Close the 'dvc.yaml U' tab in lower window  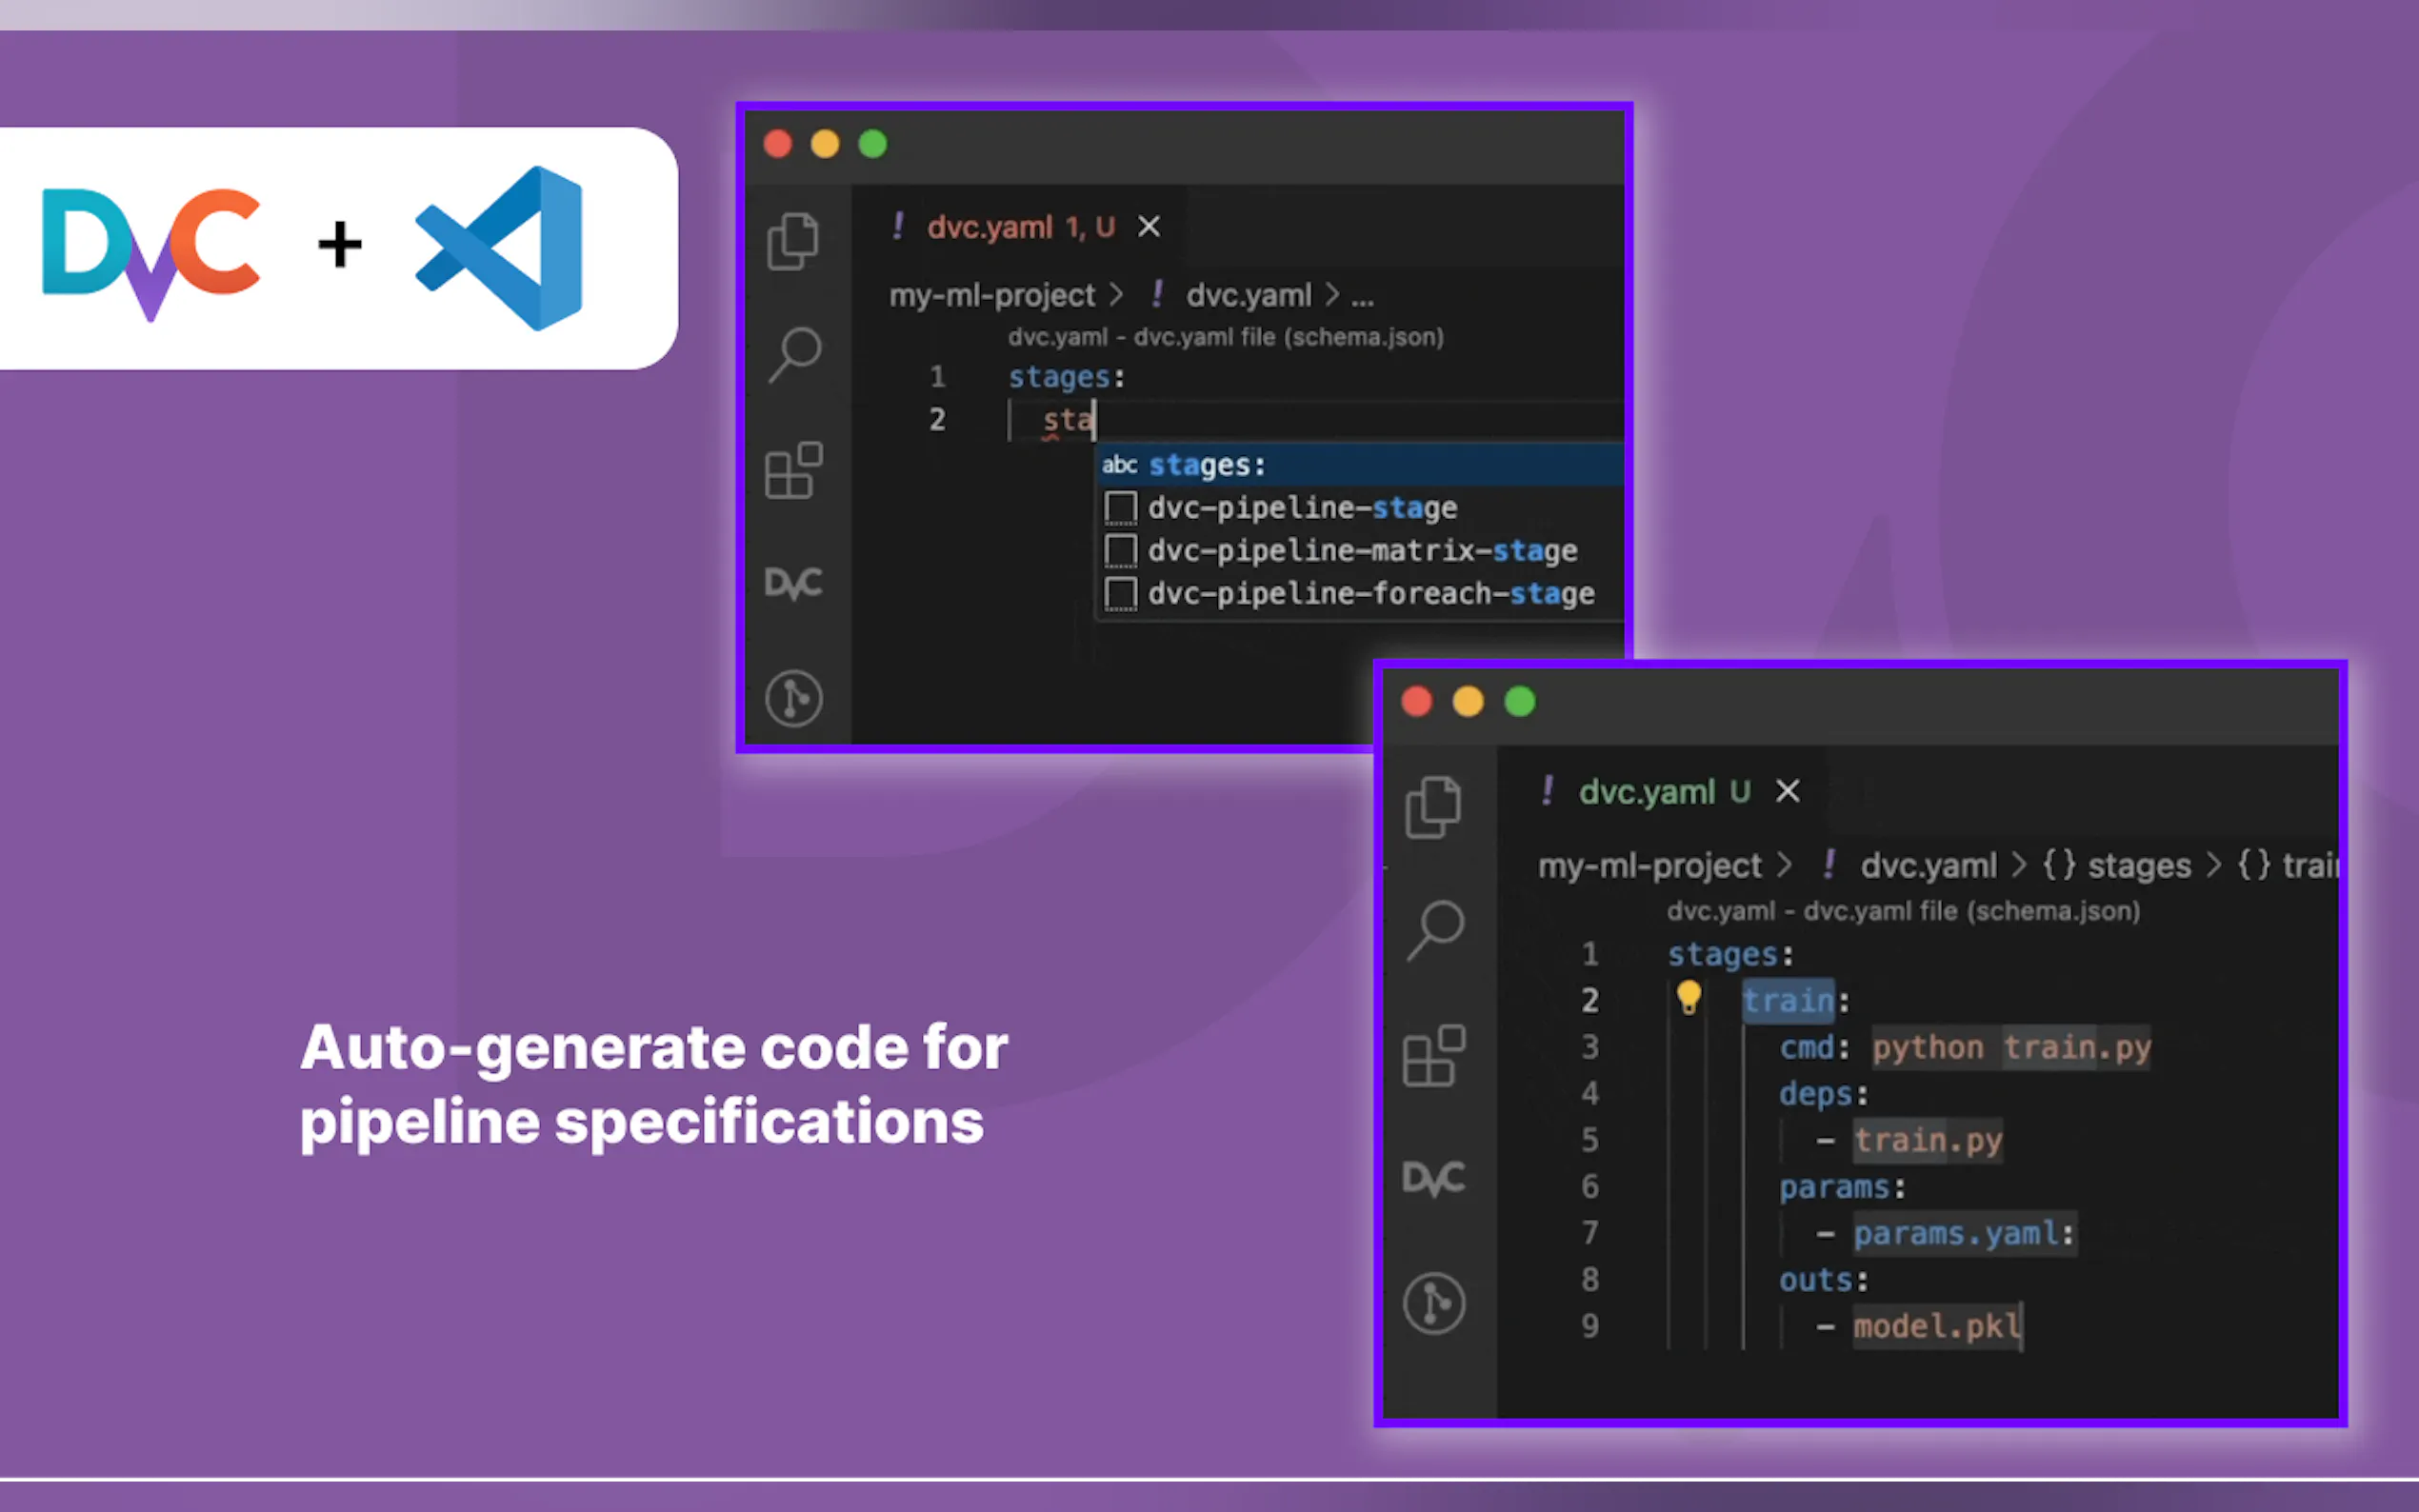click(x=1787, y=791)
